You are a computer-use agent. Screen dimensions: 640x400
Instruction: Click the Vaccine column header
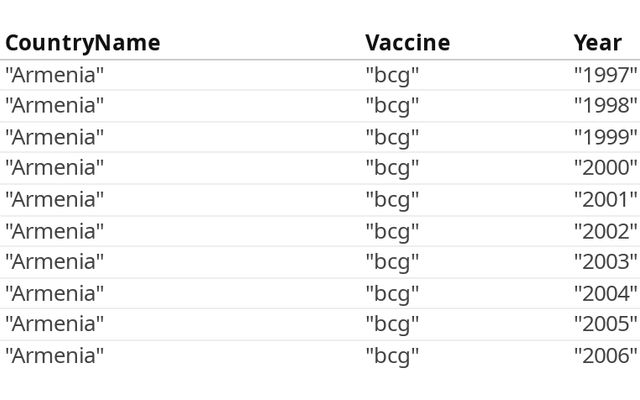click(407, 43)
